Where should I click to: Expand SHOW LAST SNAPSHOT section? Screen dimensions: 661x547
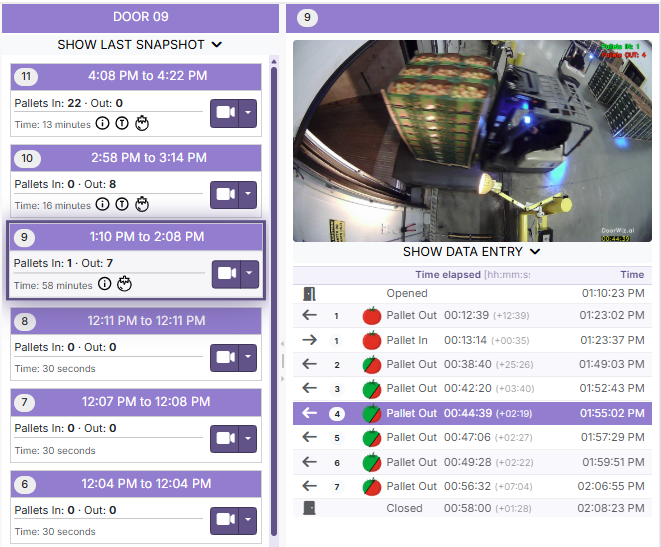tap(140, 45)
